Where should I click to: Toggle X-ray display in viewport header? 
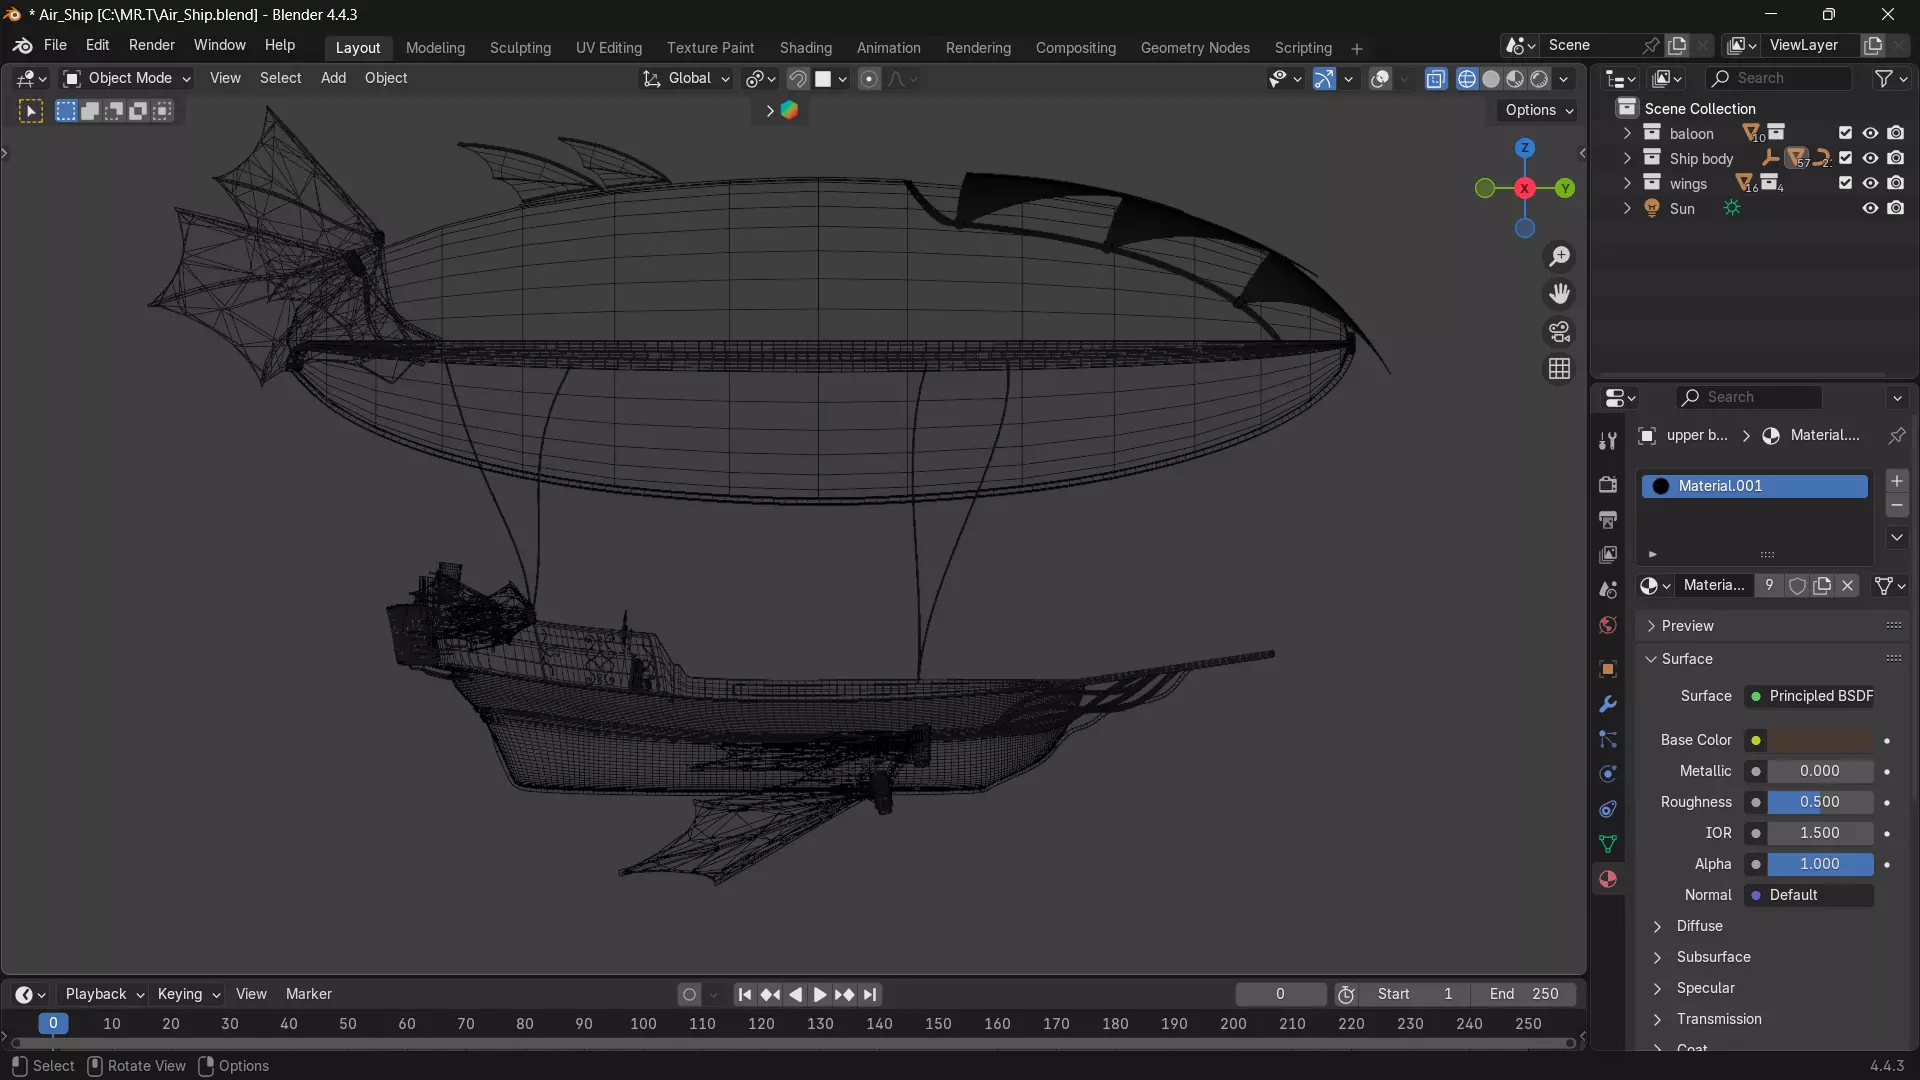pyautogui.click(x=1436, y=79)
